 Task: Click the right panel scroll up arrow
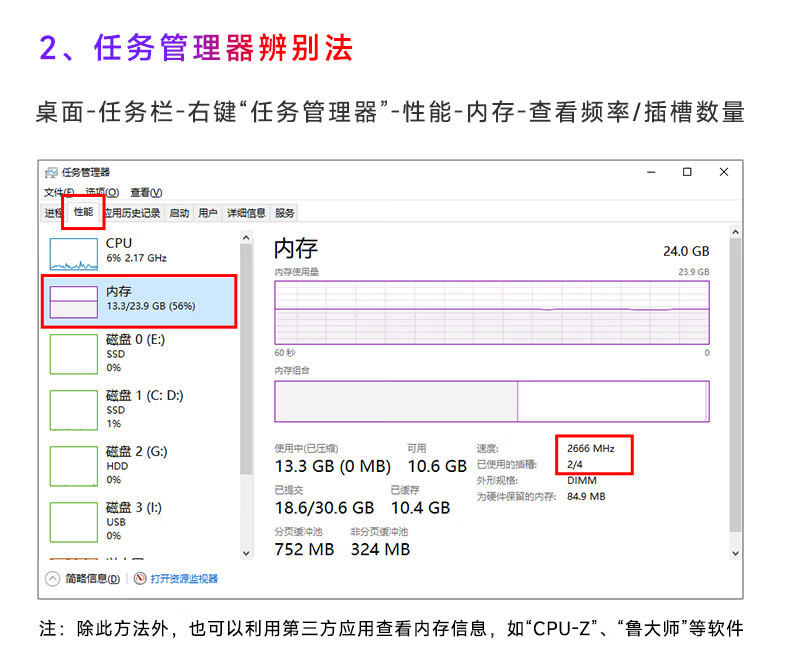click(x=735, y=232)
